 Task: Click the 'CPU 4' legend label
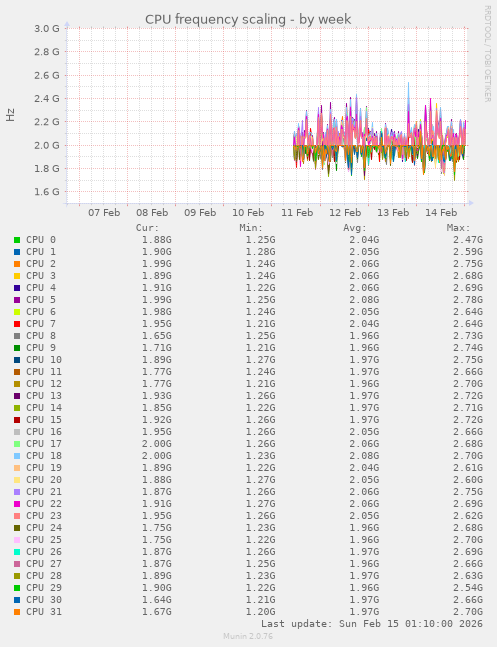(41, 288)
